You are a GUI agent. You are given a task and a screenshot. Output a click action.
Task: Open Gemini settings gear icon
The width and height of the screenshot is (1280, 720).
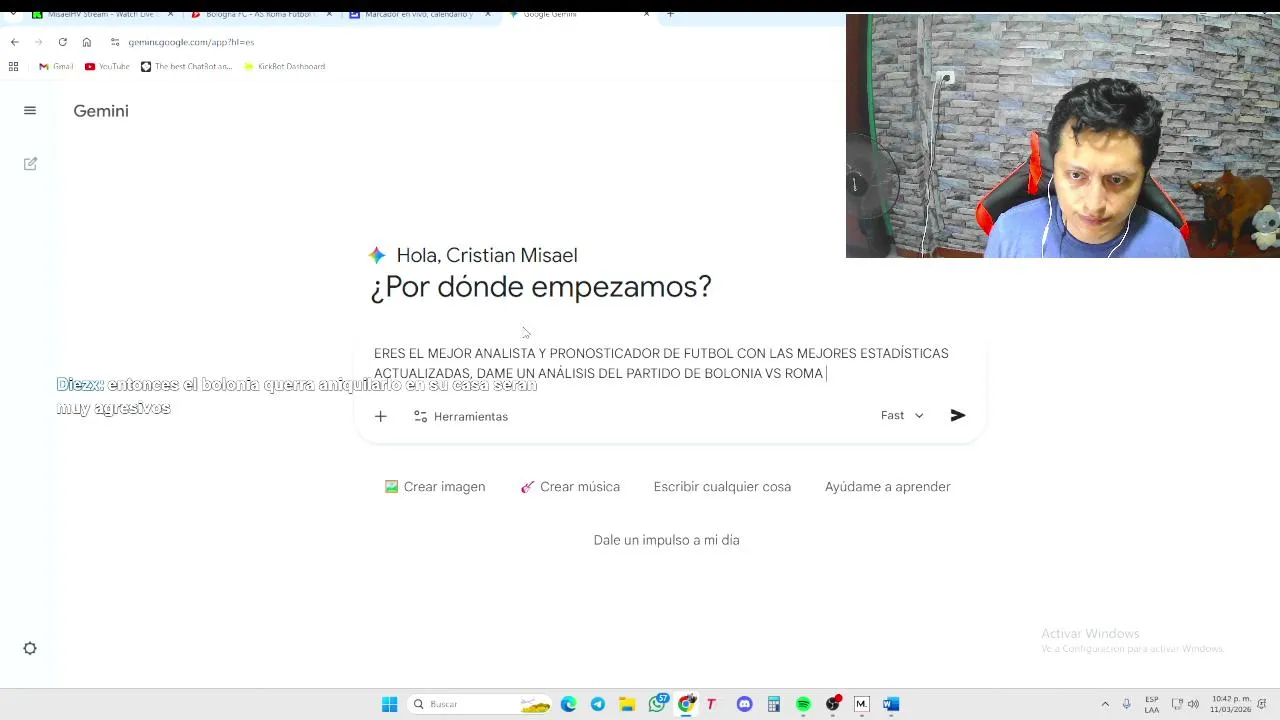[30, 648]
